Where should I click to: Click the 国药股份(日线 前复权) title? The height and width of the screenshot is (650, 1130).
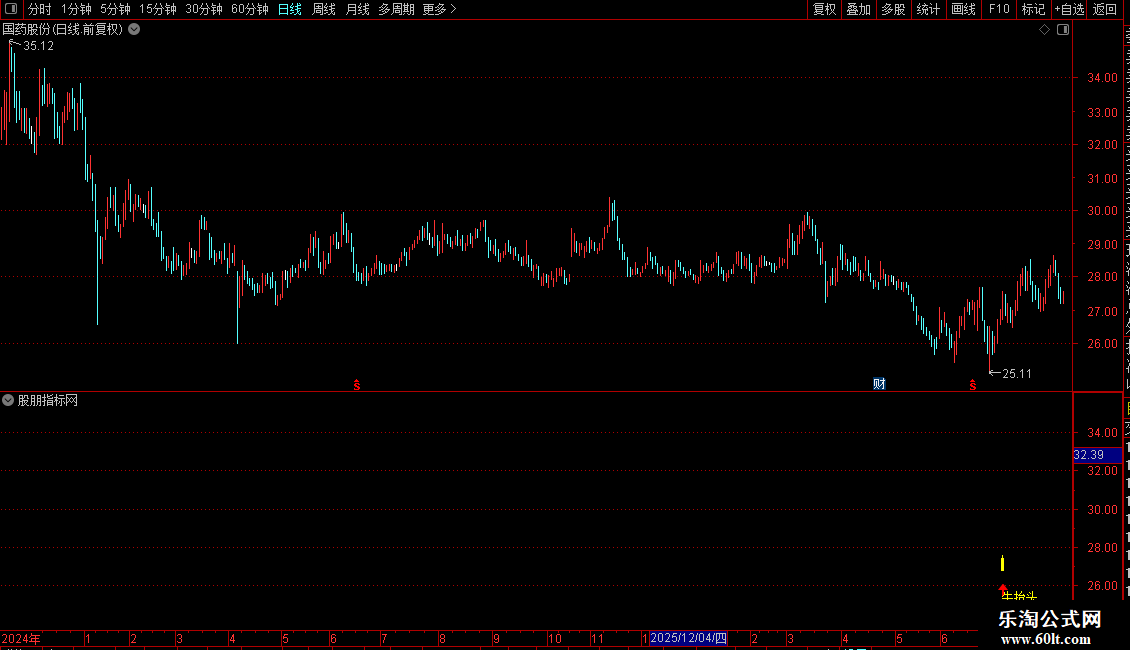click(x=63, y=30)
